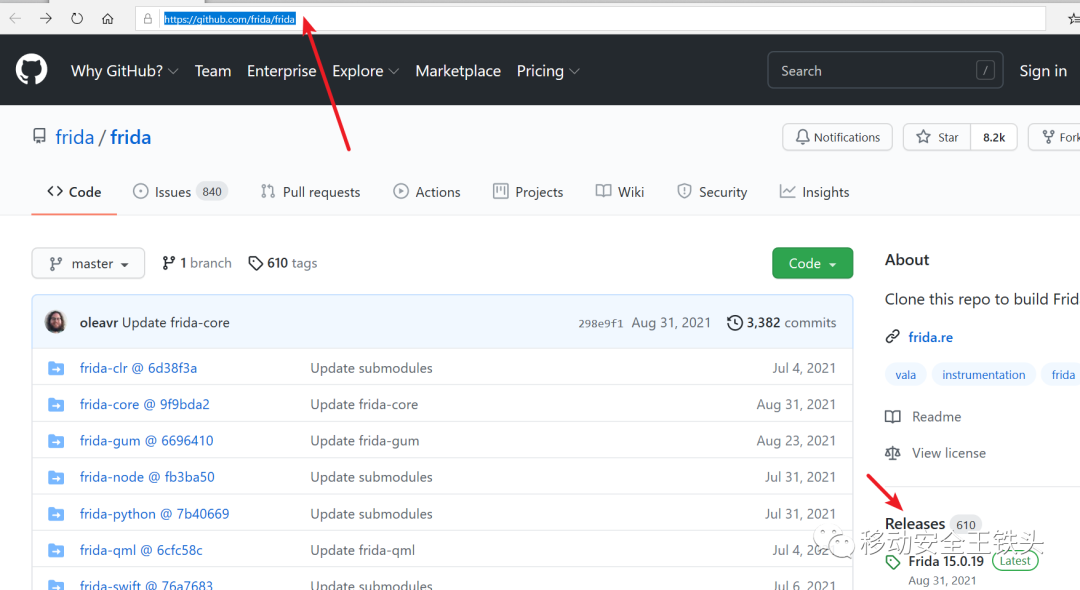This screenshot has width=1080, height=590.
Task: Open the green Code dropdown button
Action: (x=813, y=263)
